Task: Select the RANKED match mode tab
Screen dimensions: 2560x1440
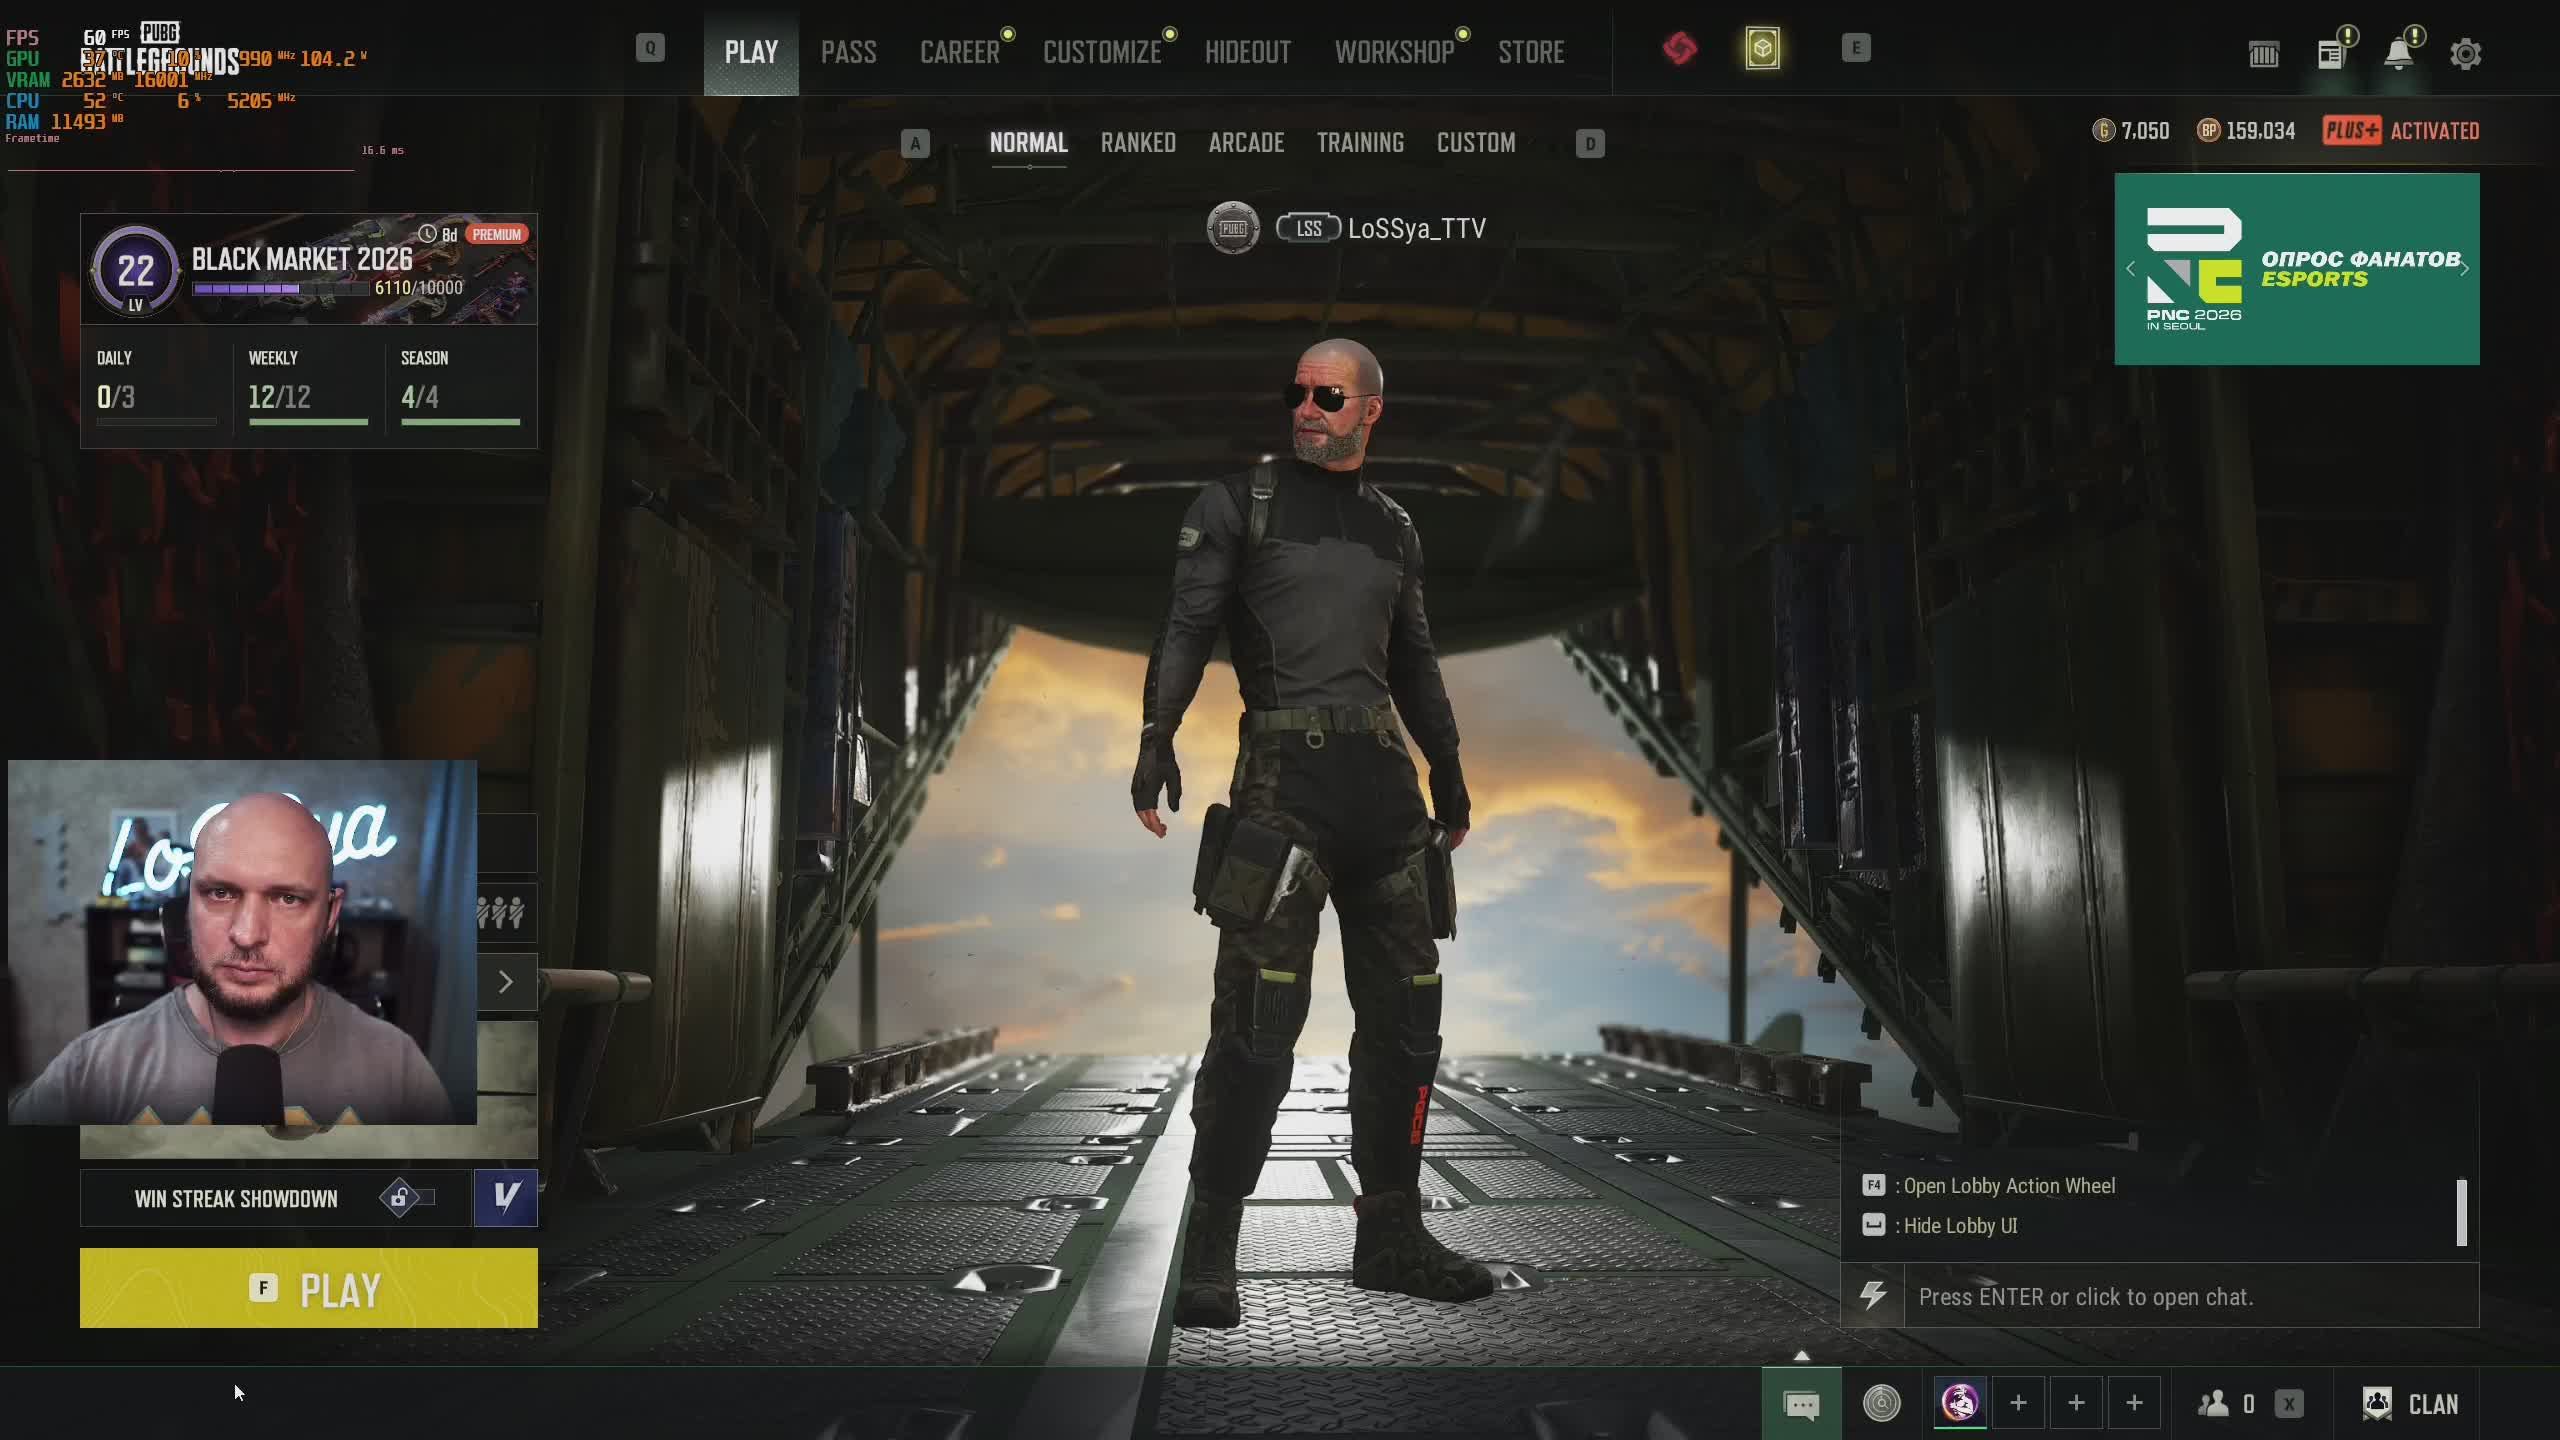Action: [1138, 143]
